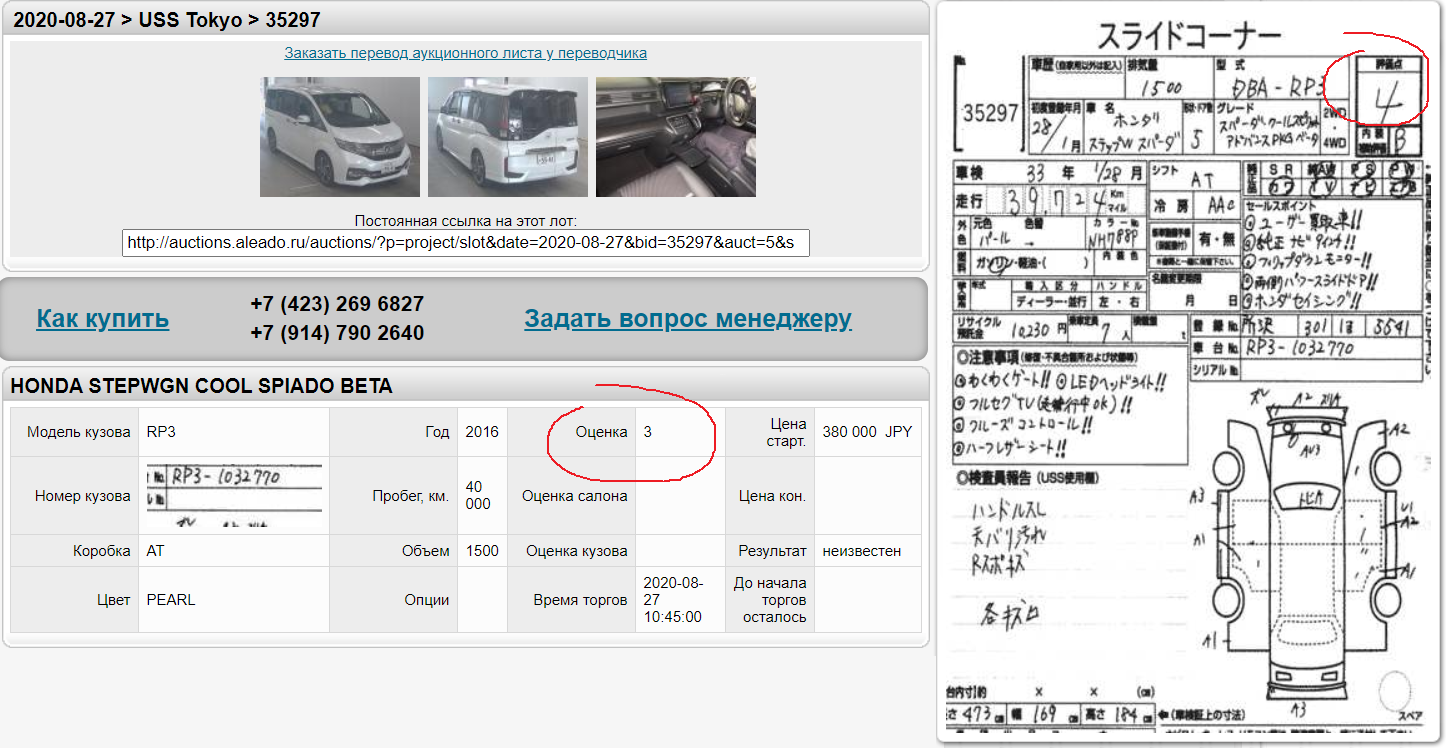Open the front view photo of white Honda
Viewport: 1447px width, 748px height.
click(x=340, y=137)
